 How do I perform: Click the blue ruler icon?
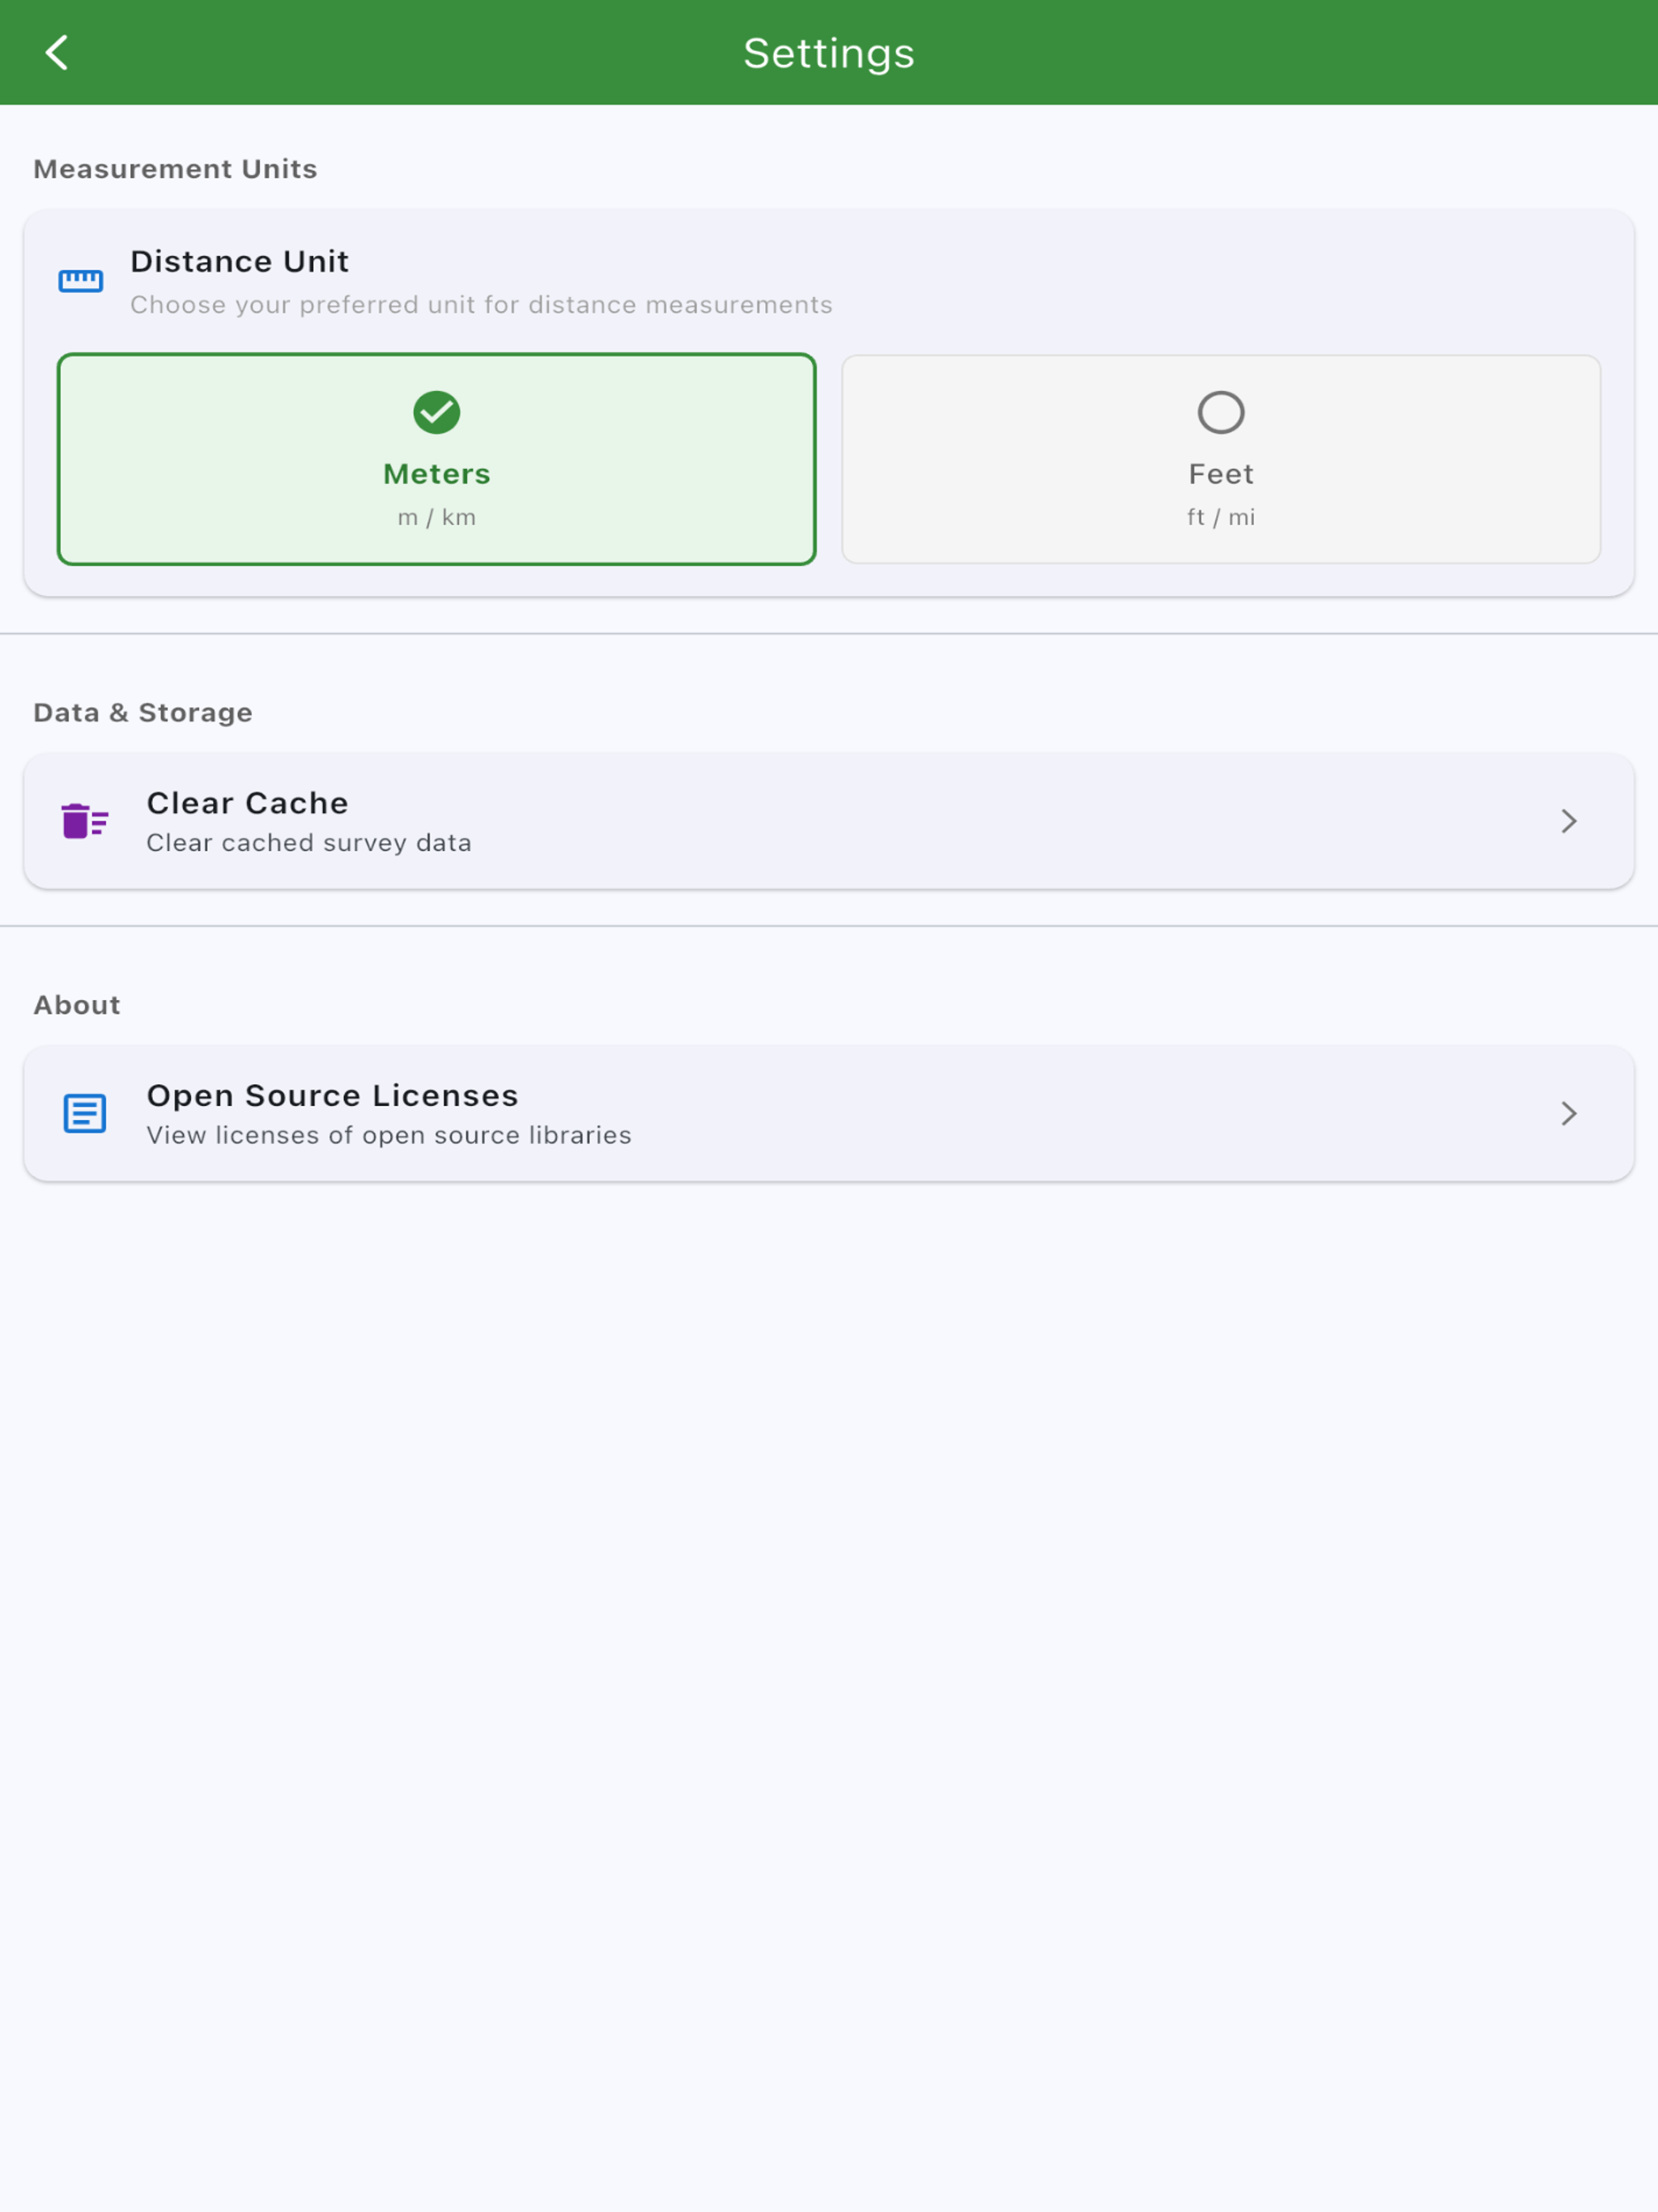pos(81,281)
